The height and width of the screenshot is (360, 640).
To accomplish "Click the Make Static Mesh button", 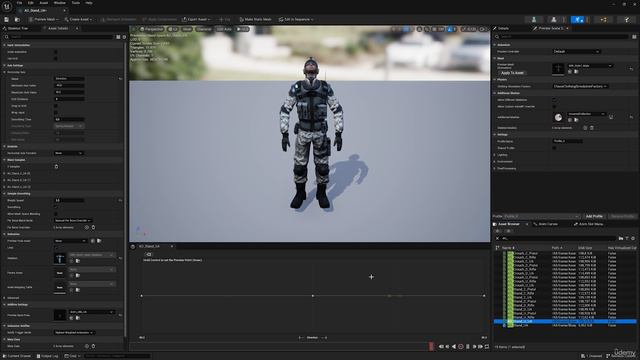I will click(x=255, y=19).
